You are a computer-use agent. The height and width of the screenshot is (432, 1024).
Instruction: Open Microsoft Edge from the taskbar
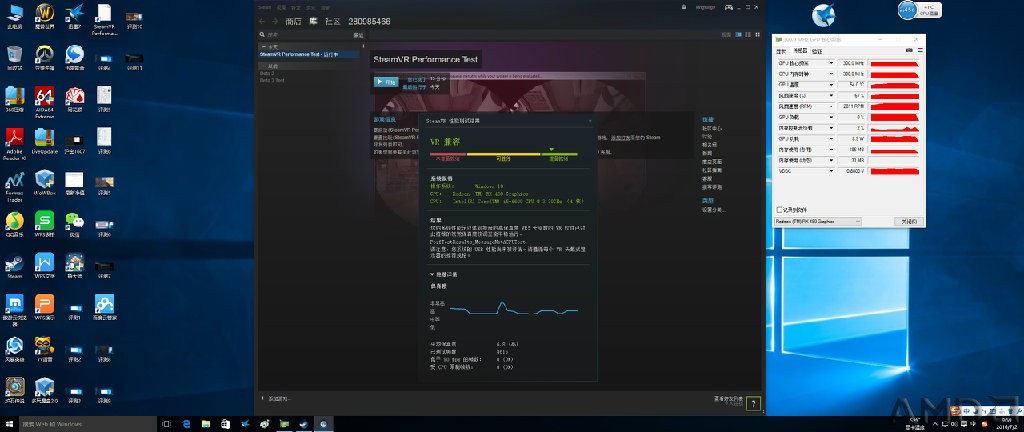pos(186,424)
